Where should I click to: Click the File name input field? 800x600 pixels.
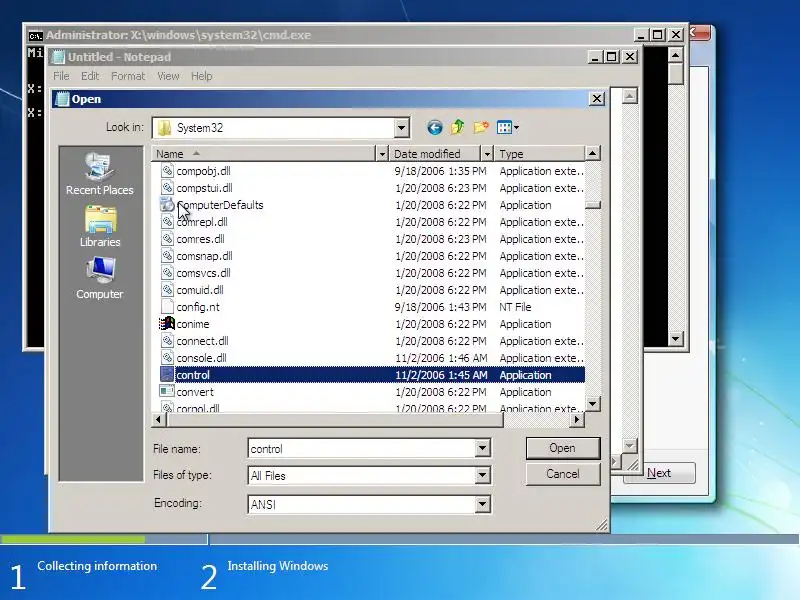(x=362, y=449)
